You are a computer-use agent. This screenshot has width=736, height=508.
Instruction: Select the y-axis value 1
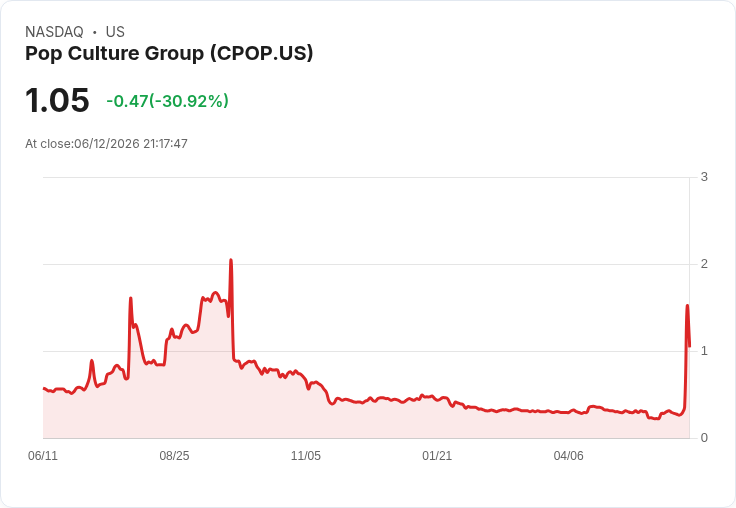(704, 351)
